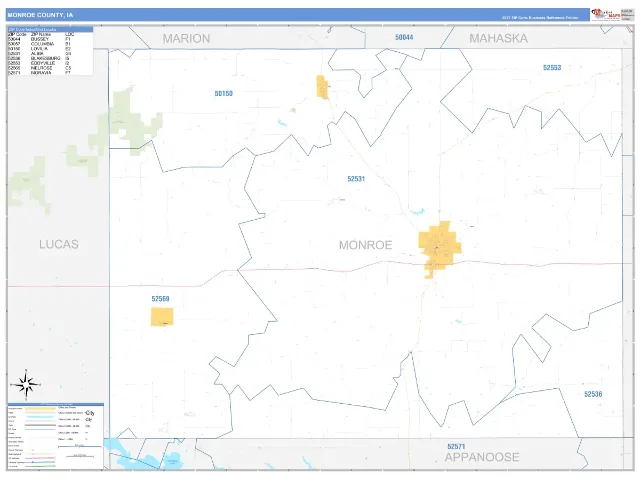Click ZIP code label 52531 on the map
Screen dimensions: 640x480
click(356, 179)
